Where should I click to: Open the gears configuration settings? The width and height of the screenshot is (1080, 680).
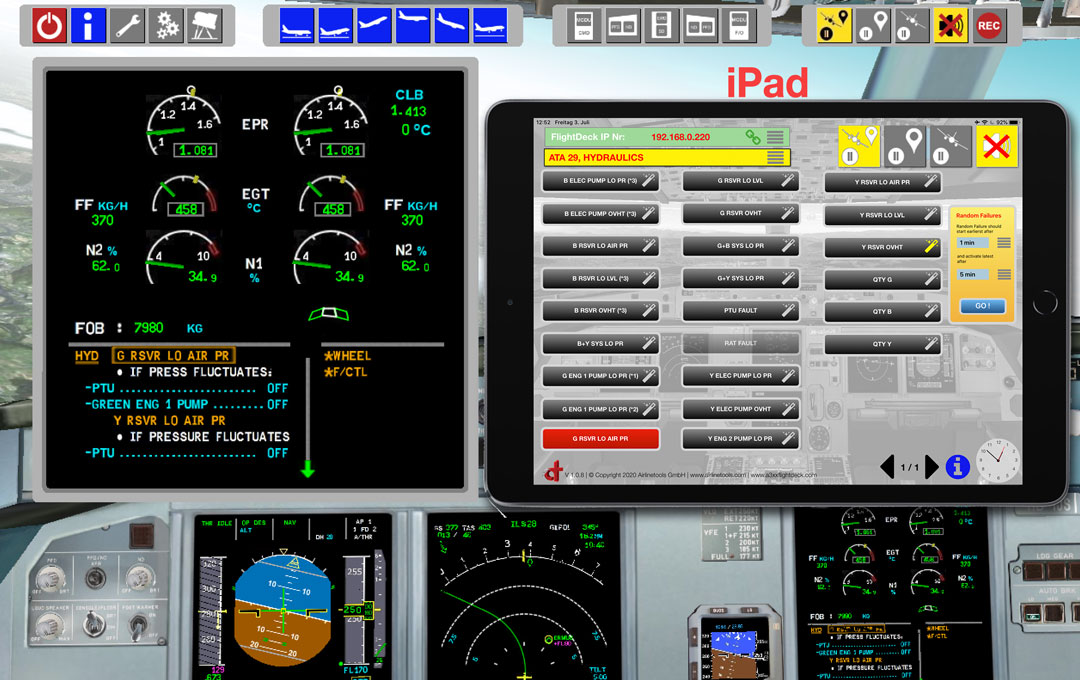[167, 24]
